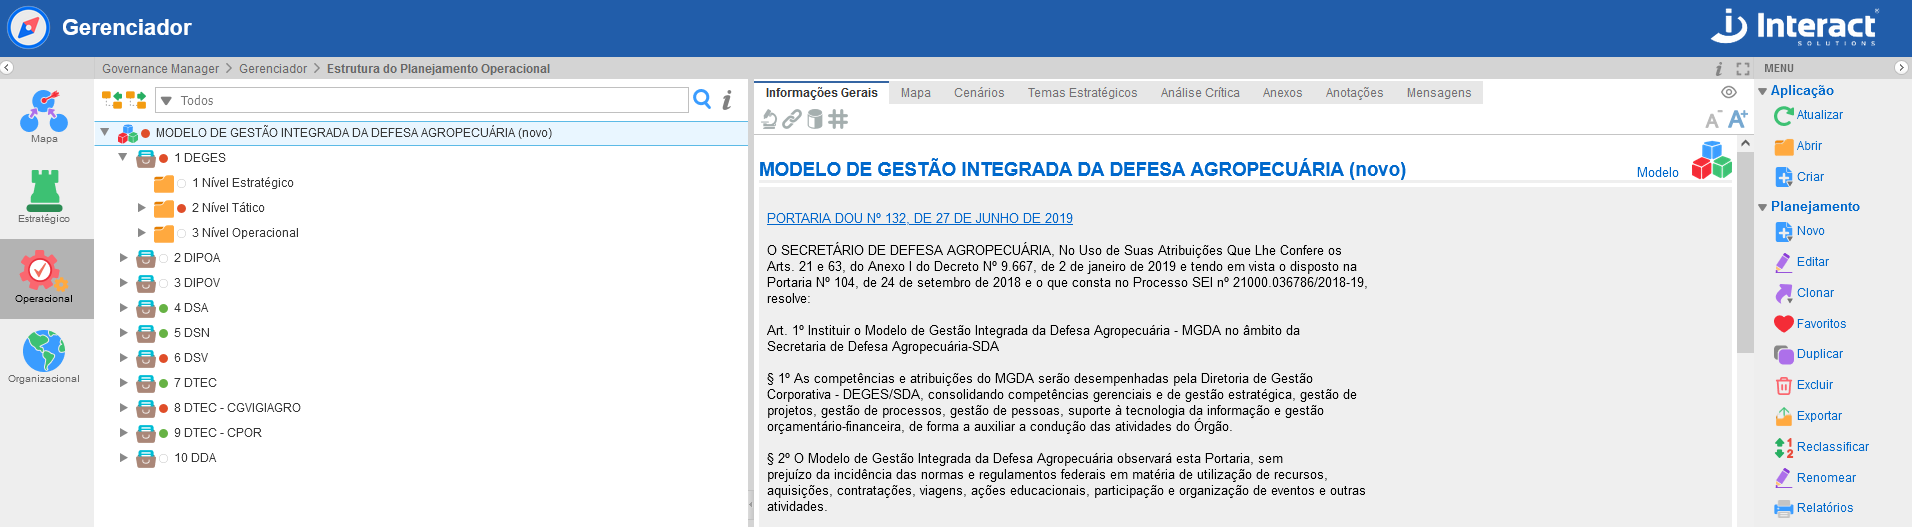Click the colored cubes Modelo icon

tap(1711, 161)
